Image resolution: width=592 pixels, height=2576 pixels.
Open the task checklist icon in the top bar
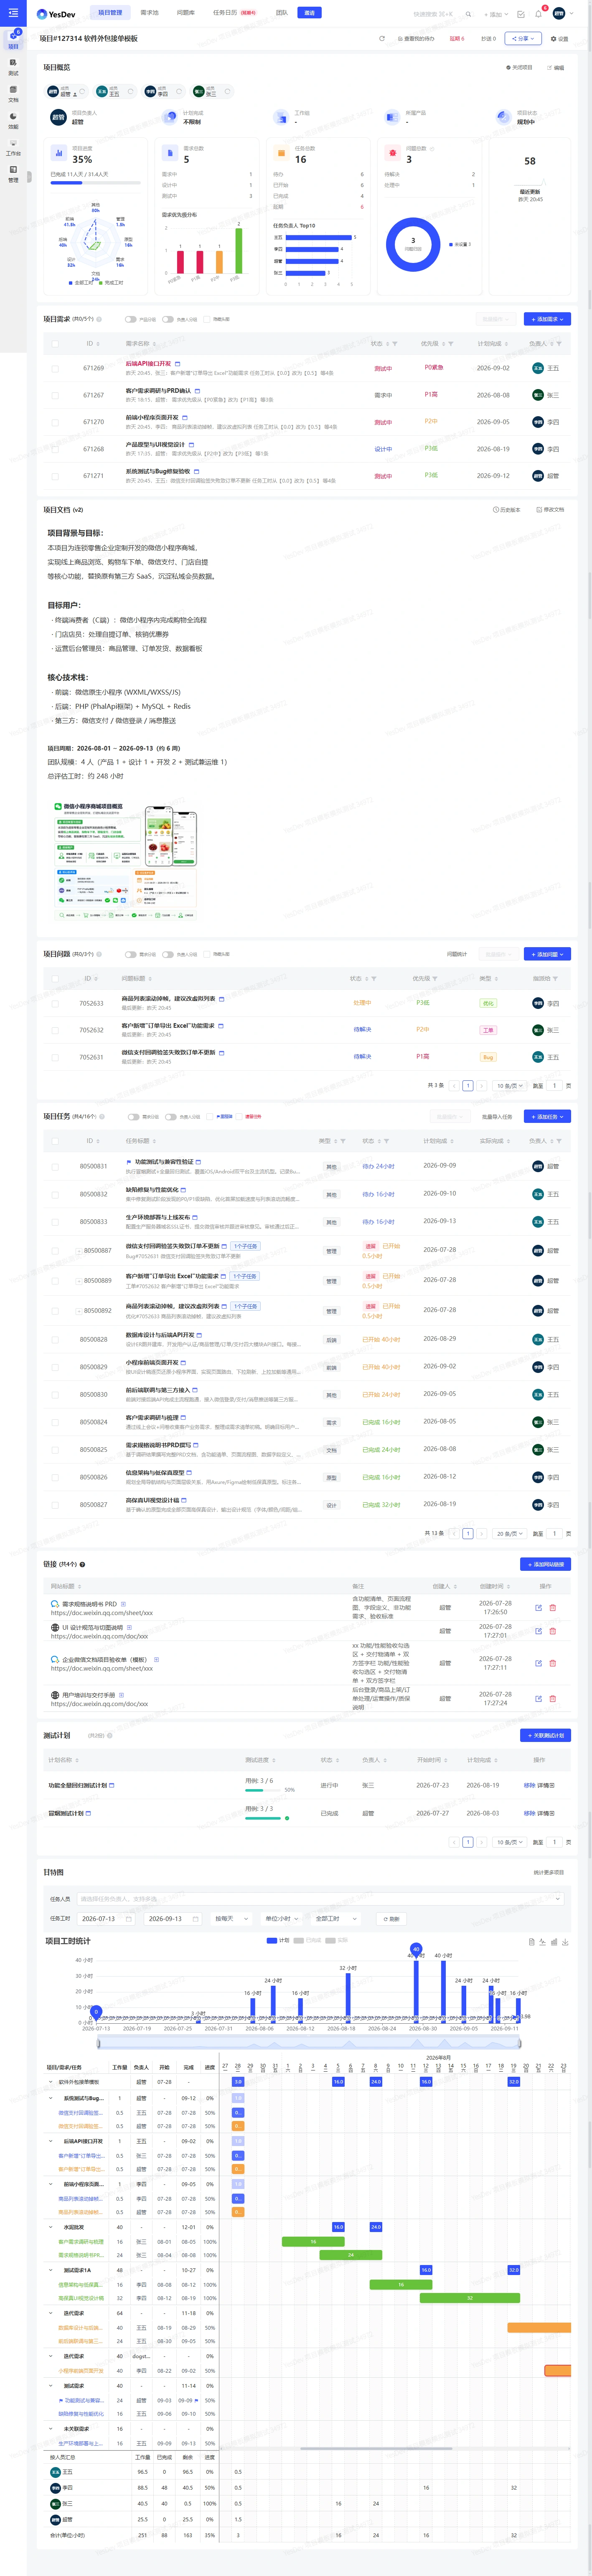[520, 14]
